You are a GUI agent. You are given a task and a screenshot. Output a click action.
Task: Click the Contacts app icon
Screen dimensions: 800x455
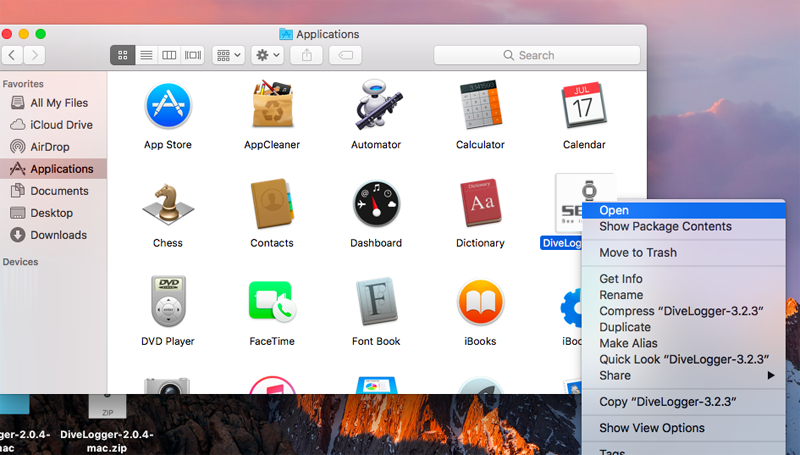click(x=272, y=203)
